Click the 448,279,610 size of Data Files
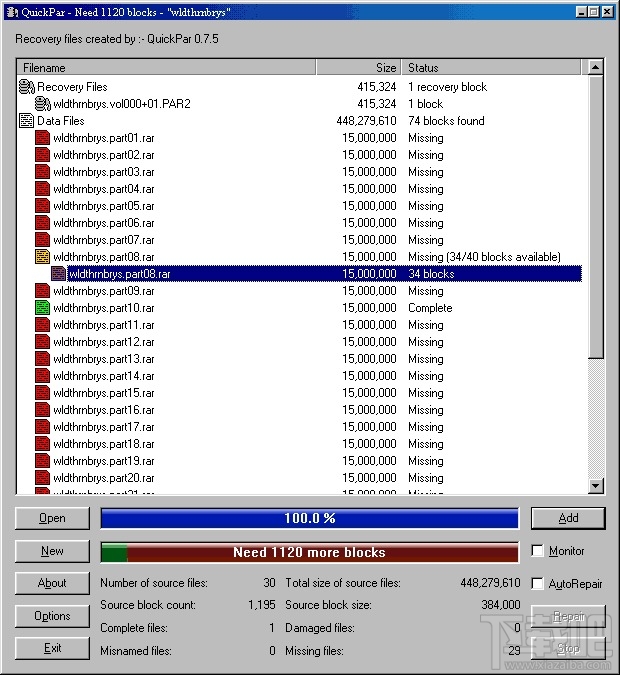This screenshot has width=620, height=675. click(366, 121)
